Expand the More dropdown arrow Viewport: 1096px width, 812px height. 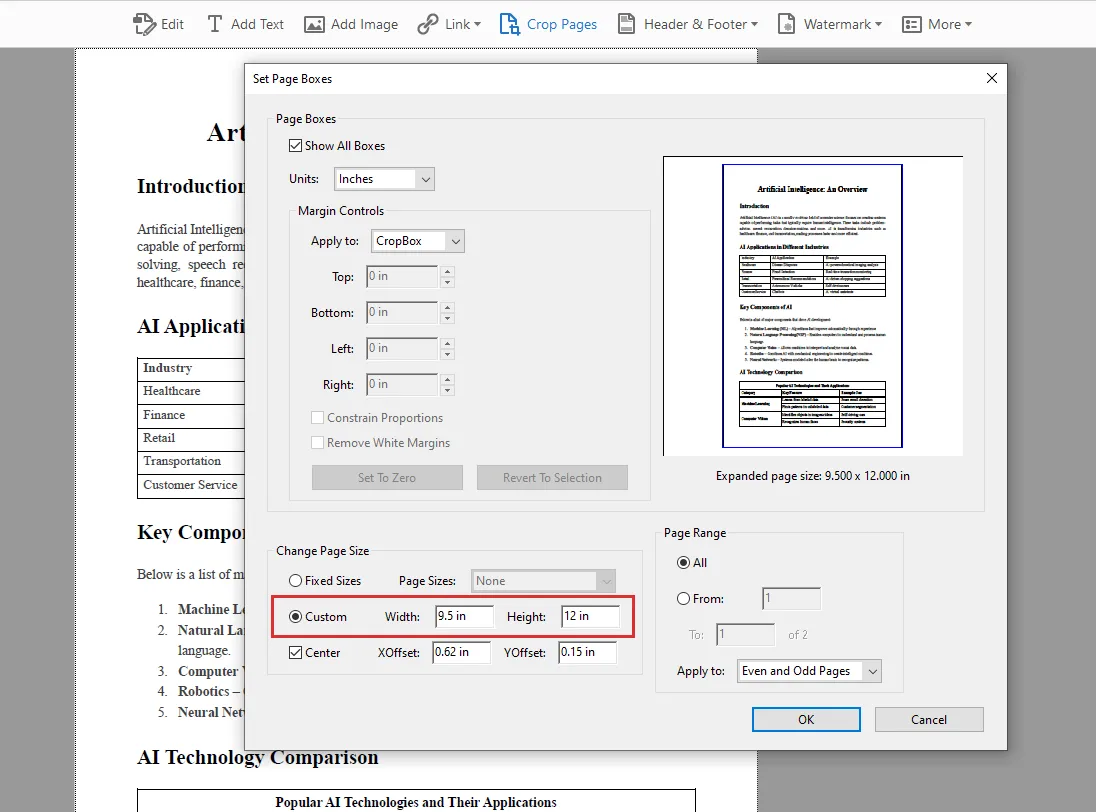tap(968, 24)
